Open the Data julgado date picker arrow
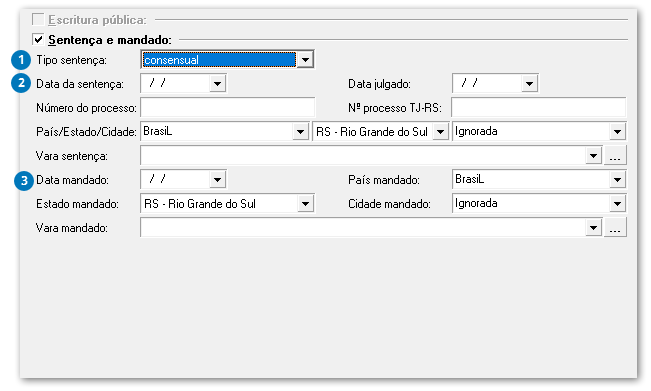This screenshot has height=391, width=651. coord(529,84)
